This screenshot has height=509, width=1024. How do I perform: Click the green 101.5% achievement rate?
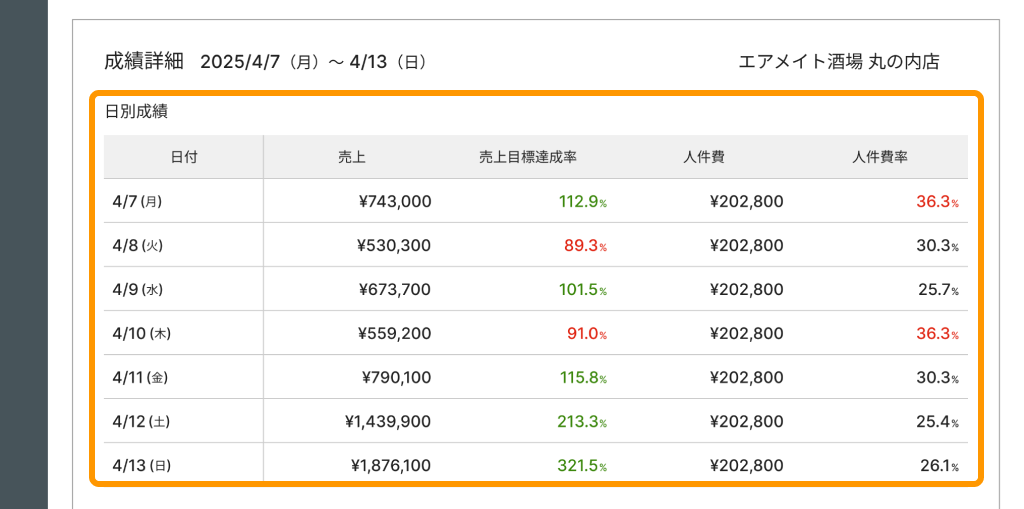click(x=583, y=289)
